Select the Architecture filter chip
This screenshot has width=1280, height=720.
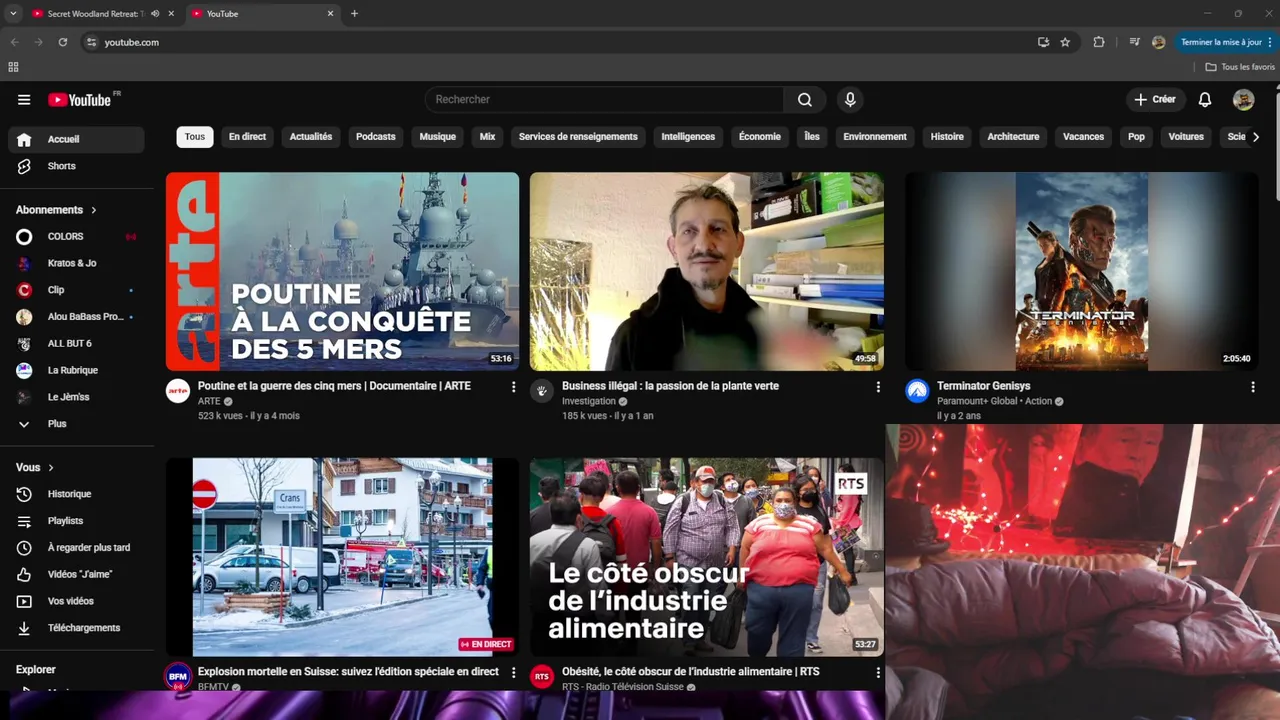tap(1013, 137)
